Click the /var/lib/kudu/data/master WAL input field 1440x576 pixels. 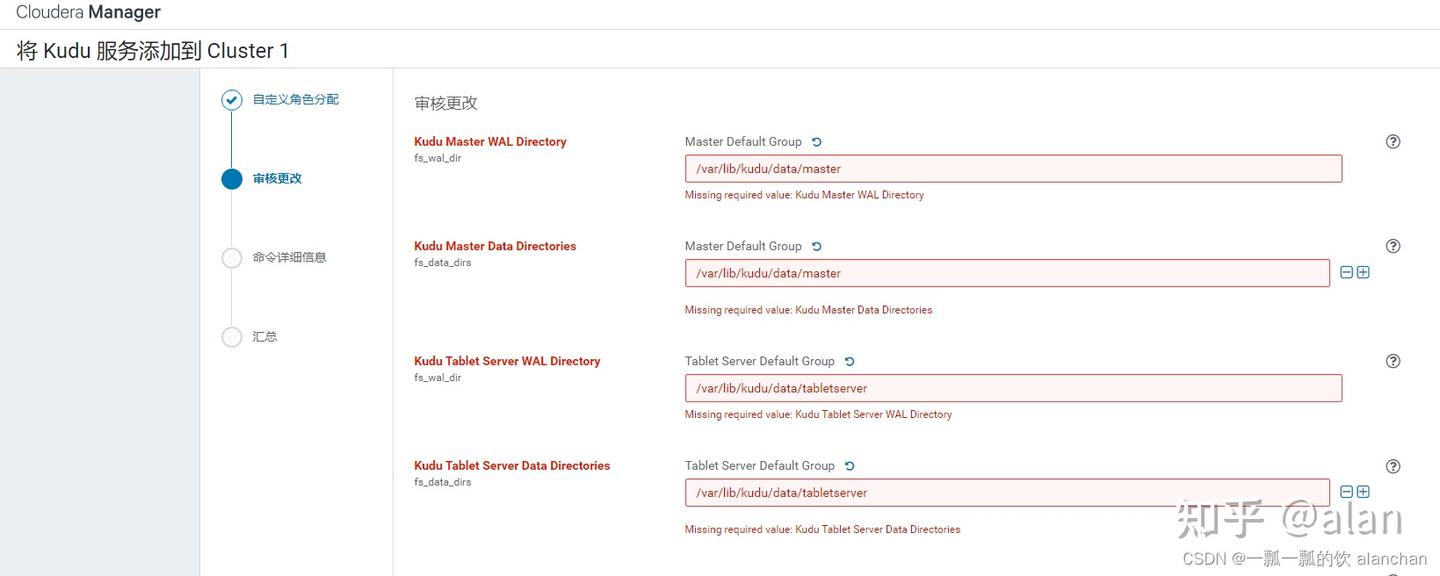coord(1012,168)
